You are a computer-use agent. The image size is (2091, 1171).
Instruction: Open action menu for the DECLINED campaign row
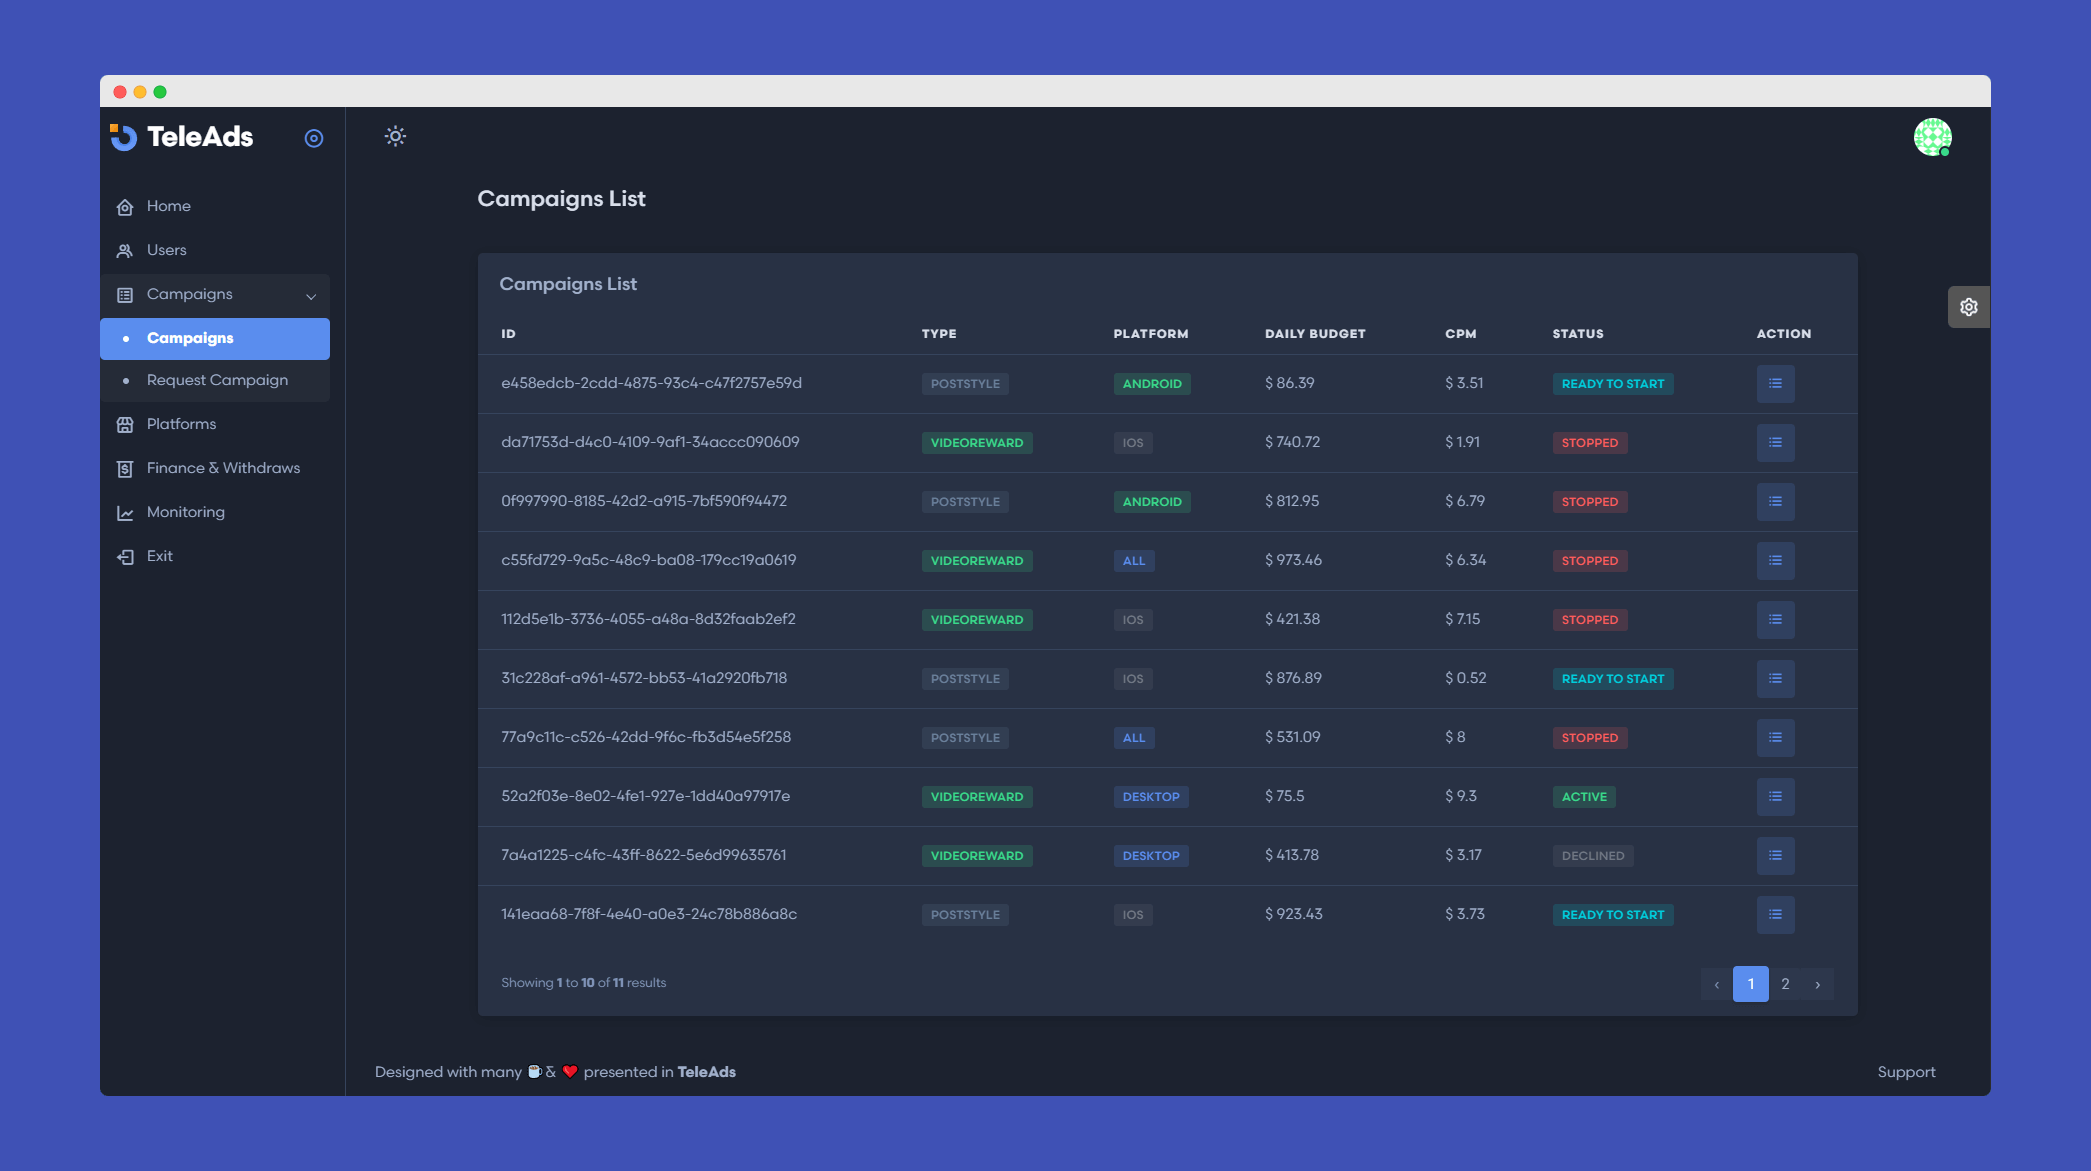[x=1775, y=856]
